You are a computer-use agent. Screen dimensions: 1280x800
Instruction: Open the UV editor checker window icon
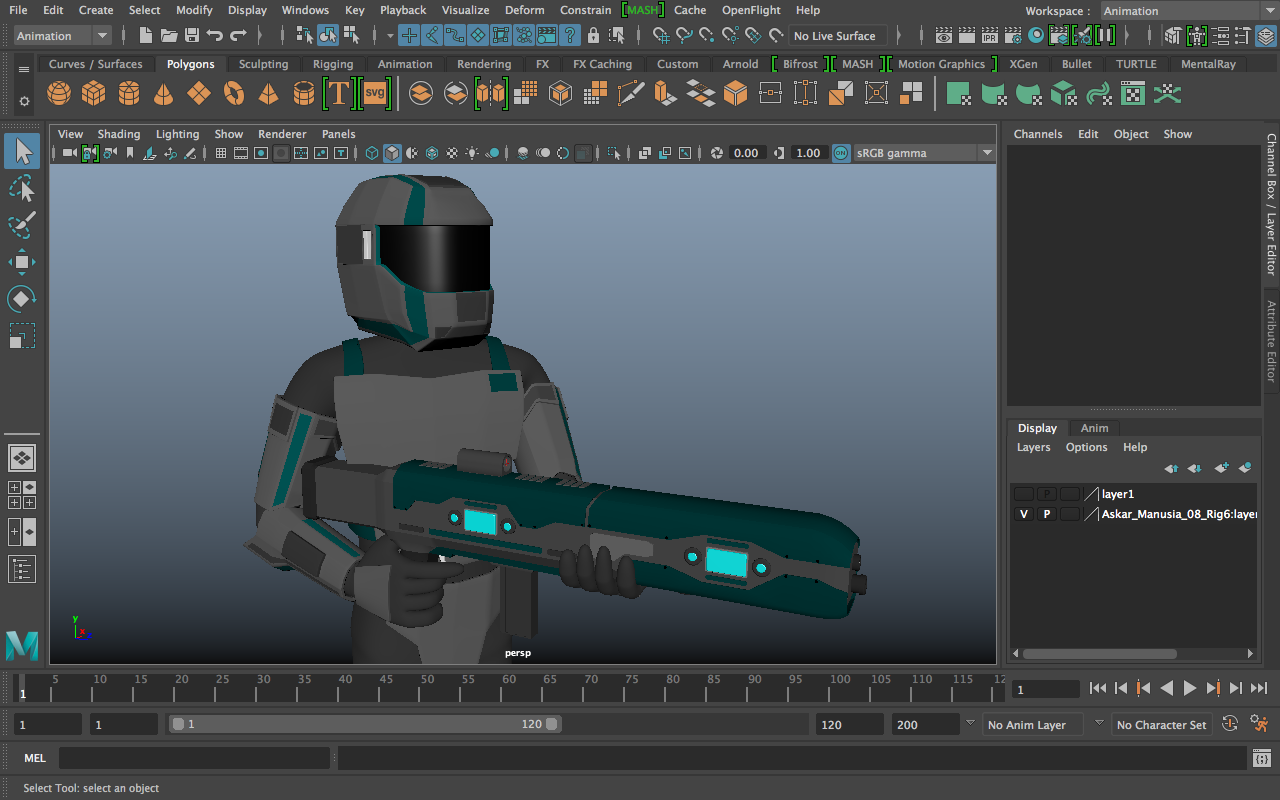point(1133,94)
